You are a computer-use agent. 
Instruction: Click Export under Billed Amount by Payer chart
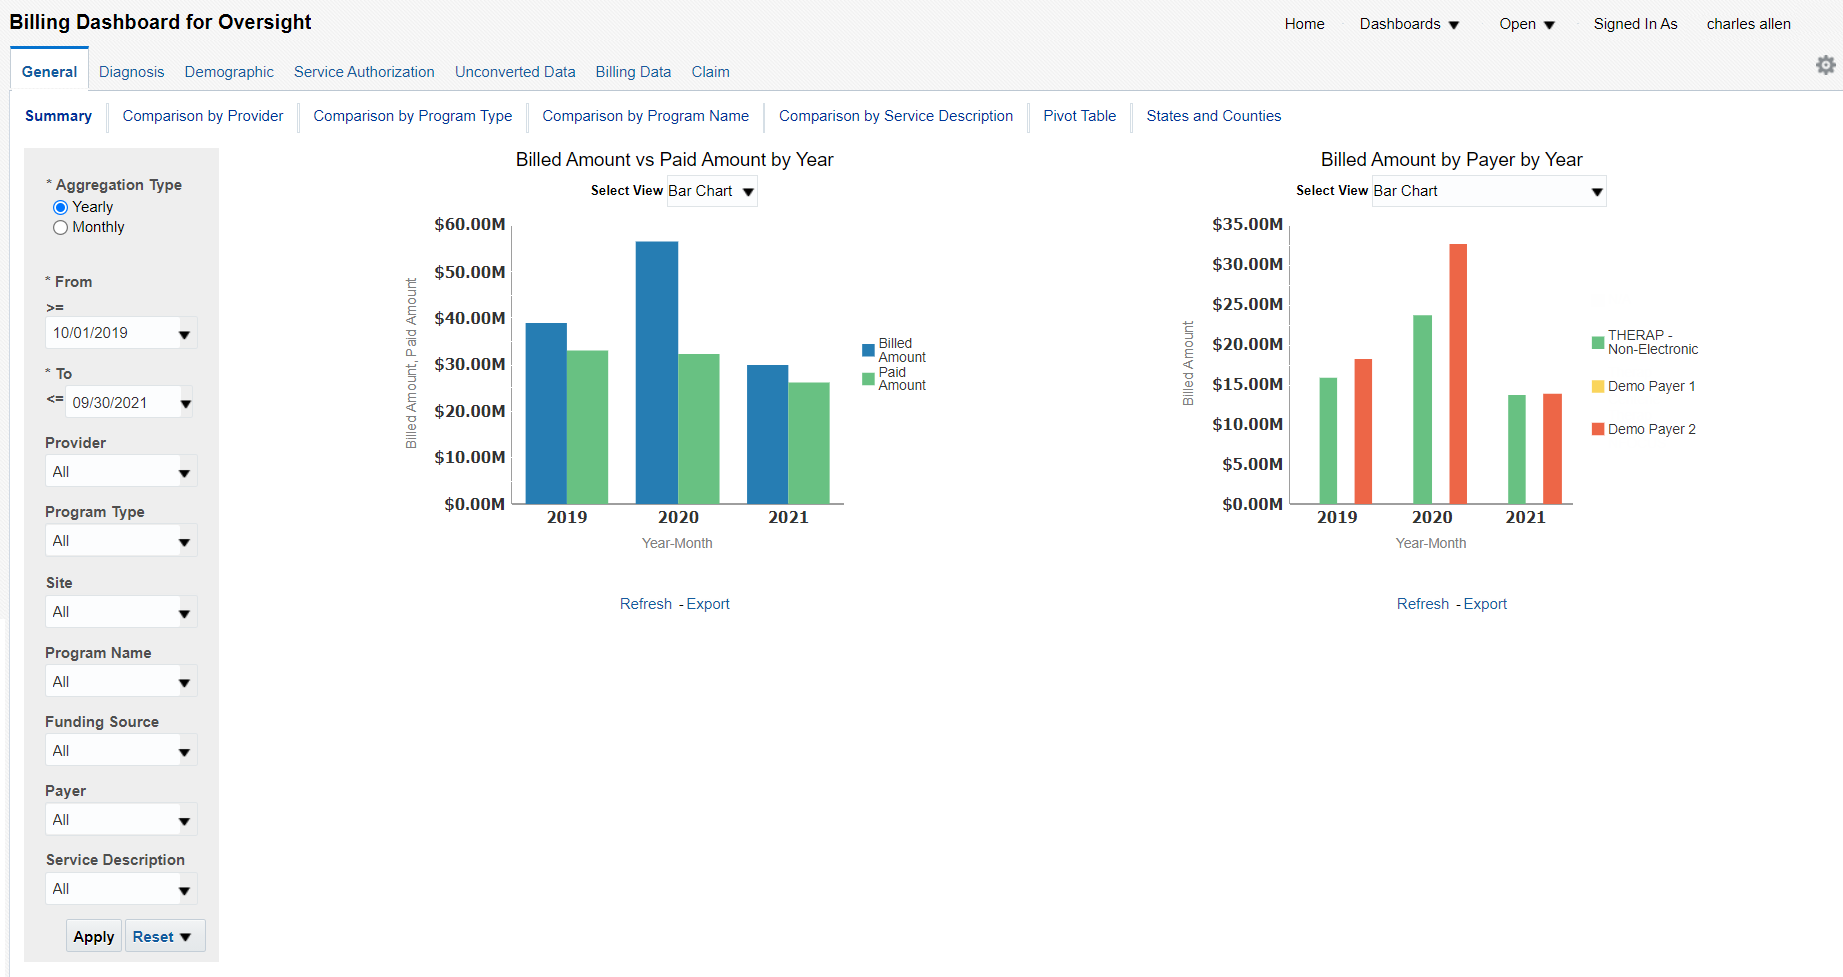point(1485,603)
